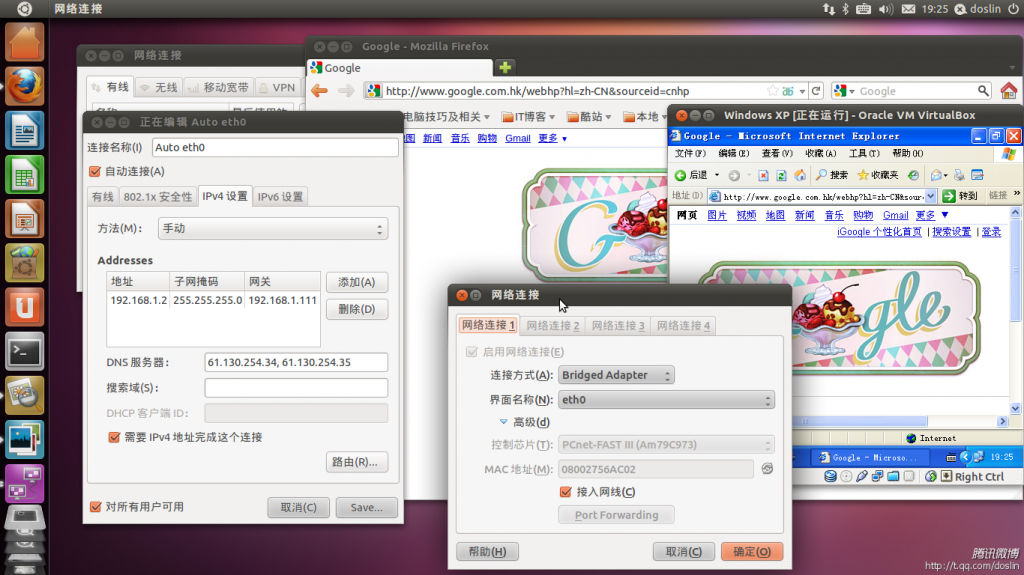
Task: Open the mail envelope indicator
Action: pyautogui.click(x=908, y=8)
